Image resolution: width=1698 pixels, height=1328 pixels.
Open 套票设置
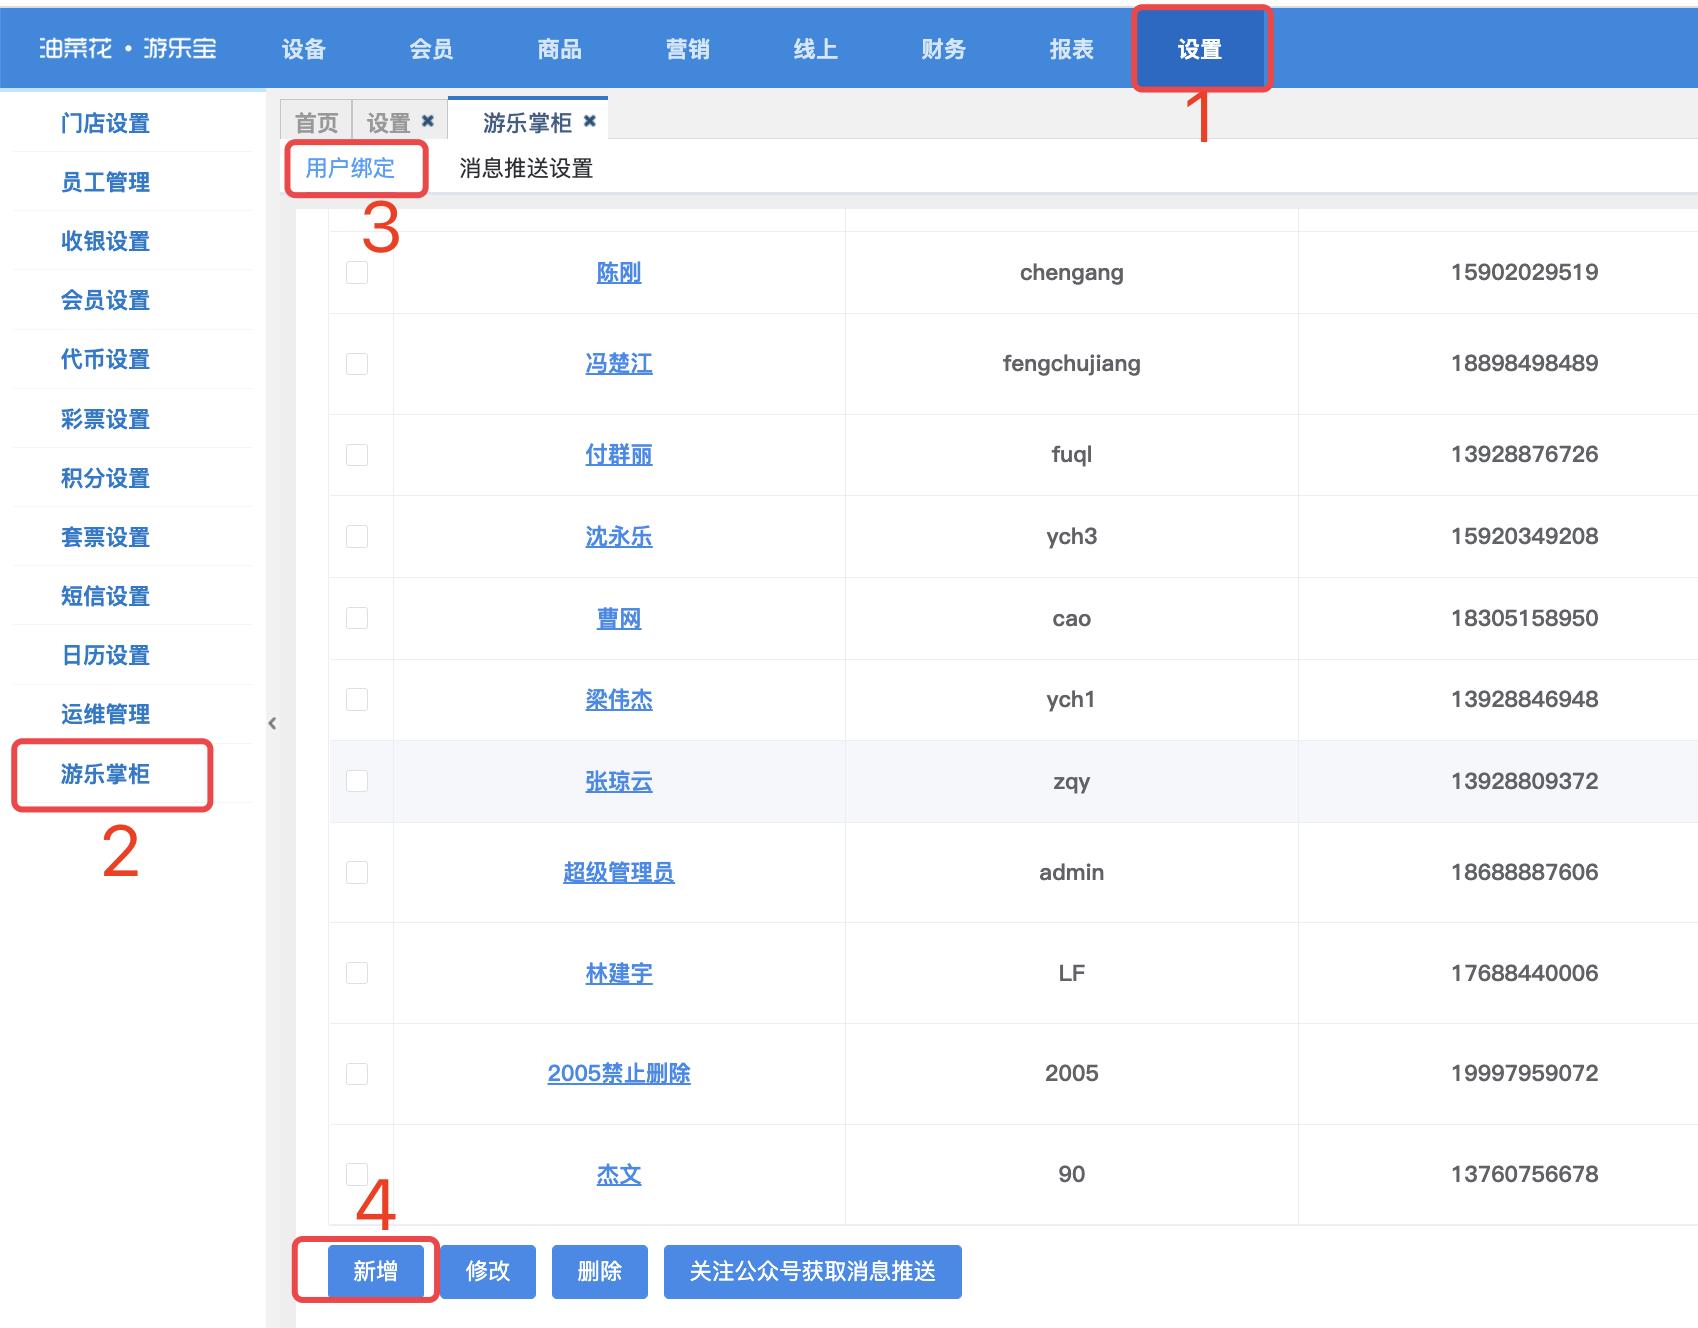[105, 537]
